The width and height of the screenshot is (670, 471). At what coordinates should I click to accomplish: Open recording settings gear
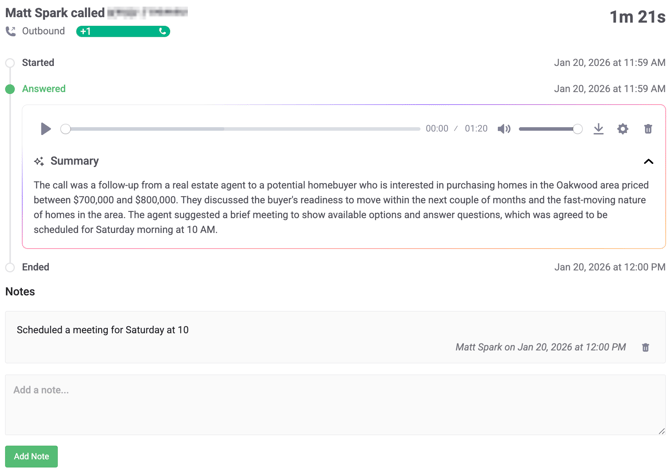pyautogui.click(x=623, y=129)
